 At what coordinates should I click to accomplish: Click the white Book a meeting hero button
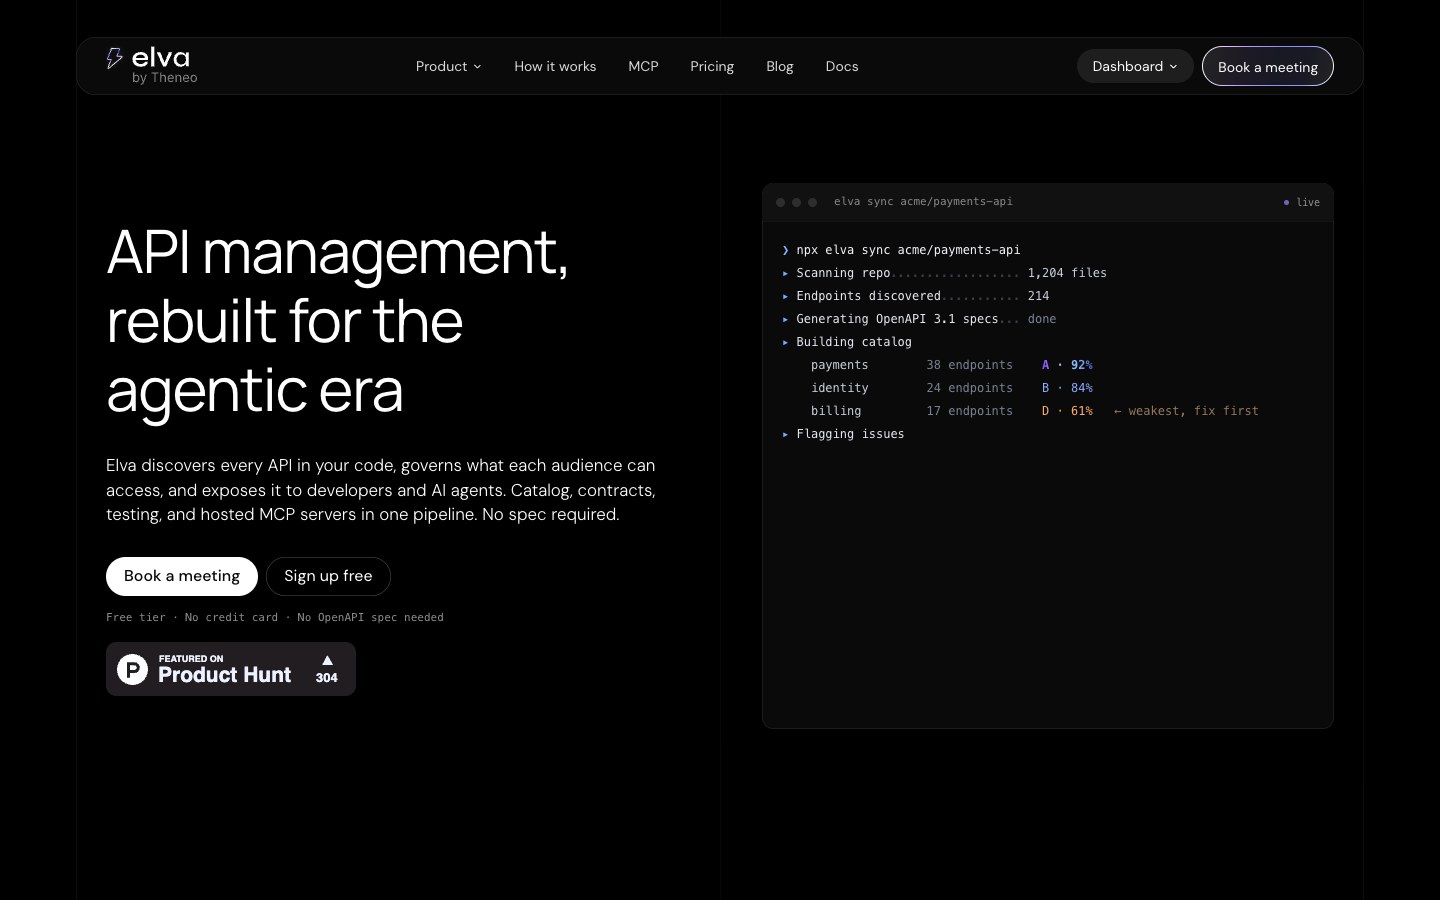(x=182, y=576)
